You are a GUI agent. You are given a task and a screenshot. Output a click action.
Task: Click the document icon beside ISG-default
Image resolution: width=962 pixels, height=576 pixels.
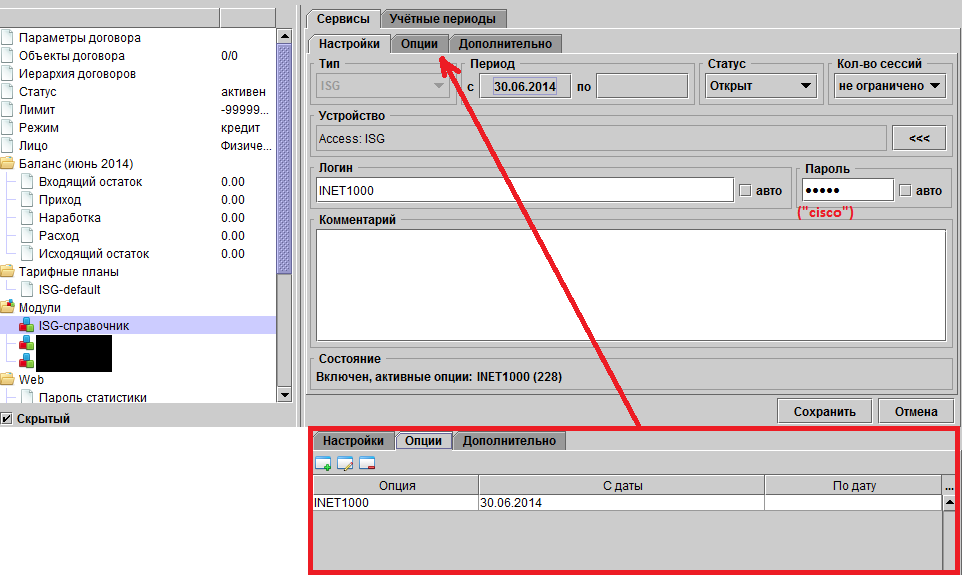tap(27, 289)
